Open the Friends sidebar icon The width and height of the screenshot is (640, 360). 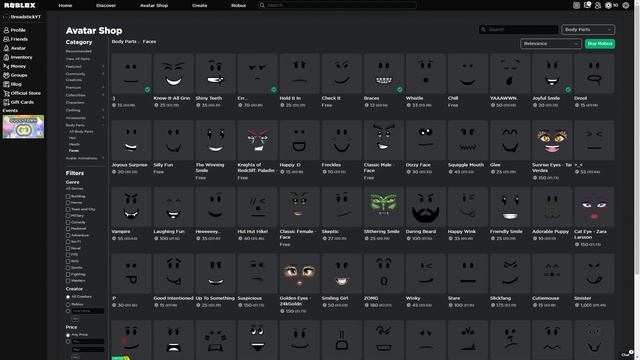tap(6, 39)
